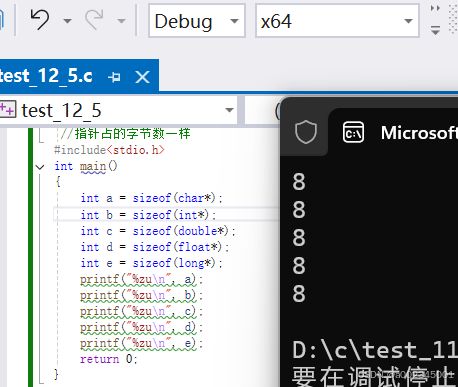Click the printf line printing variable e
The height and width of the screenshot is (387, 458).
coord(141,343)
